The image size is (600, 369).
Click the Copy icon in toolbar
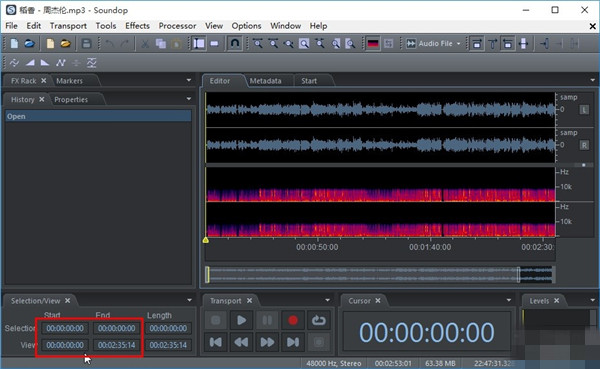pyautogui.click(x=161, y=44)
